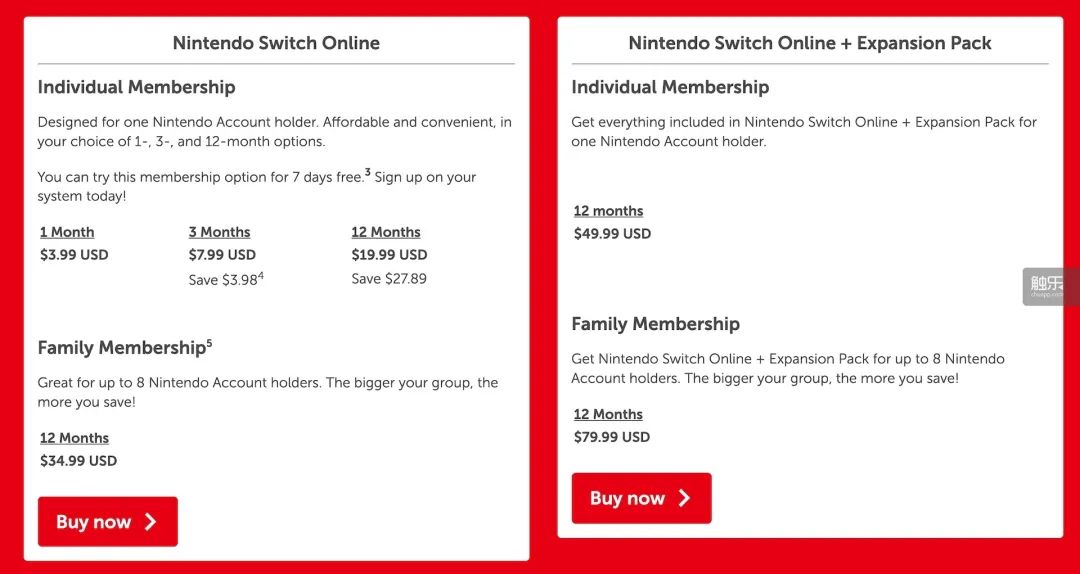The image size is (1080, 574).
Task: Click the chevron on Switch Online's Buy now
Action: pyautogui.click(x=151, y=522)
